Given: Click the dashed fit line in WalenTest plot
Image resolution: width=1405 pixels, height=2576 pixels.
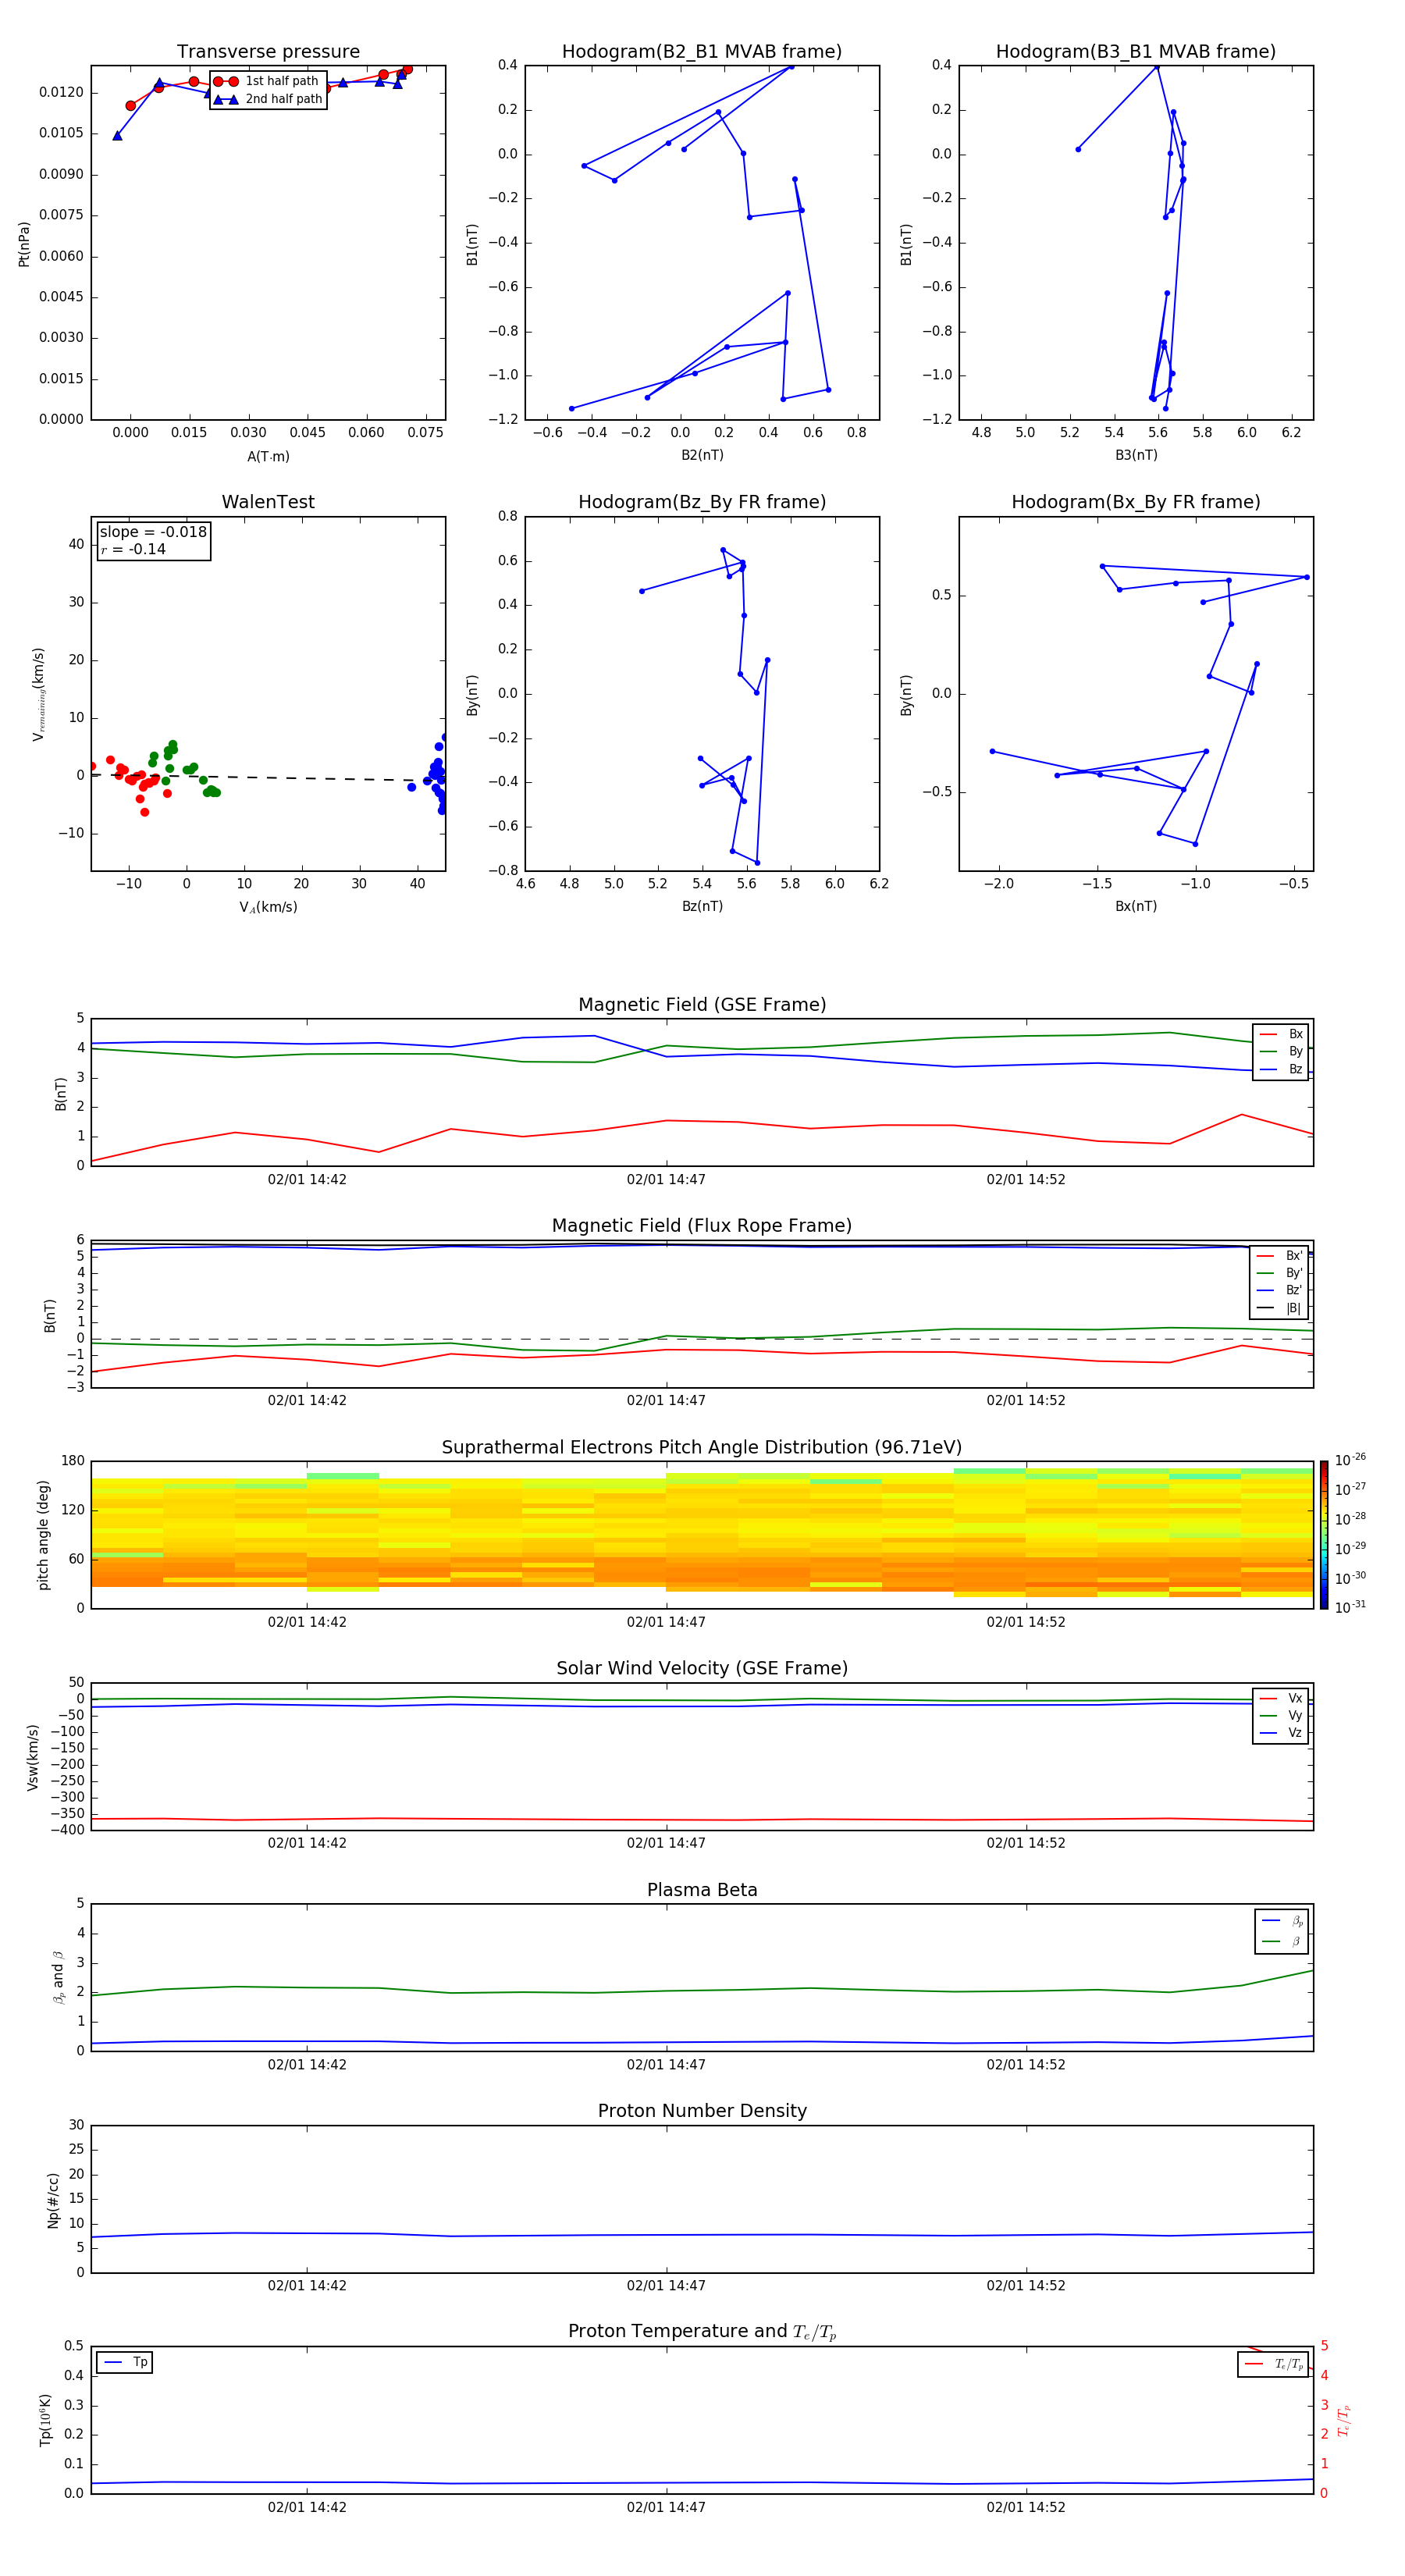Looking at the screenshot, I should click(x=268, y=777).
